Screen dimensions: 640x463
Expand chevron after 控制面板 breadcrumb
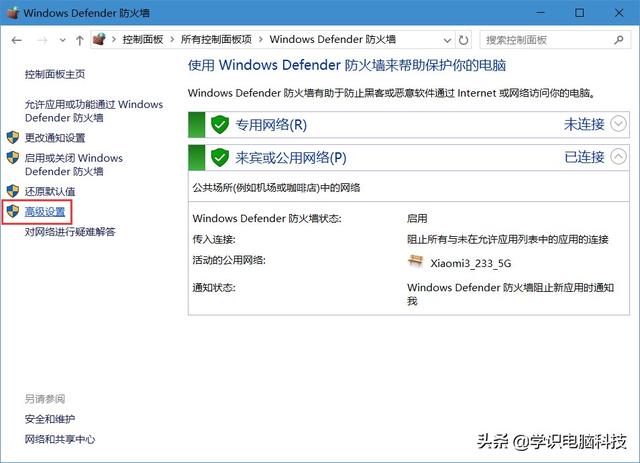172,40
